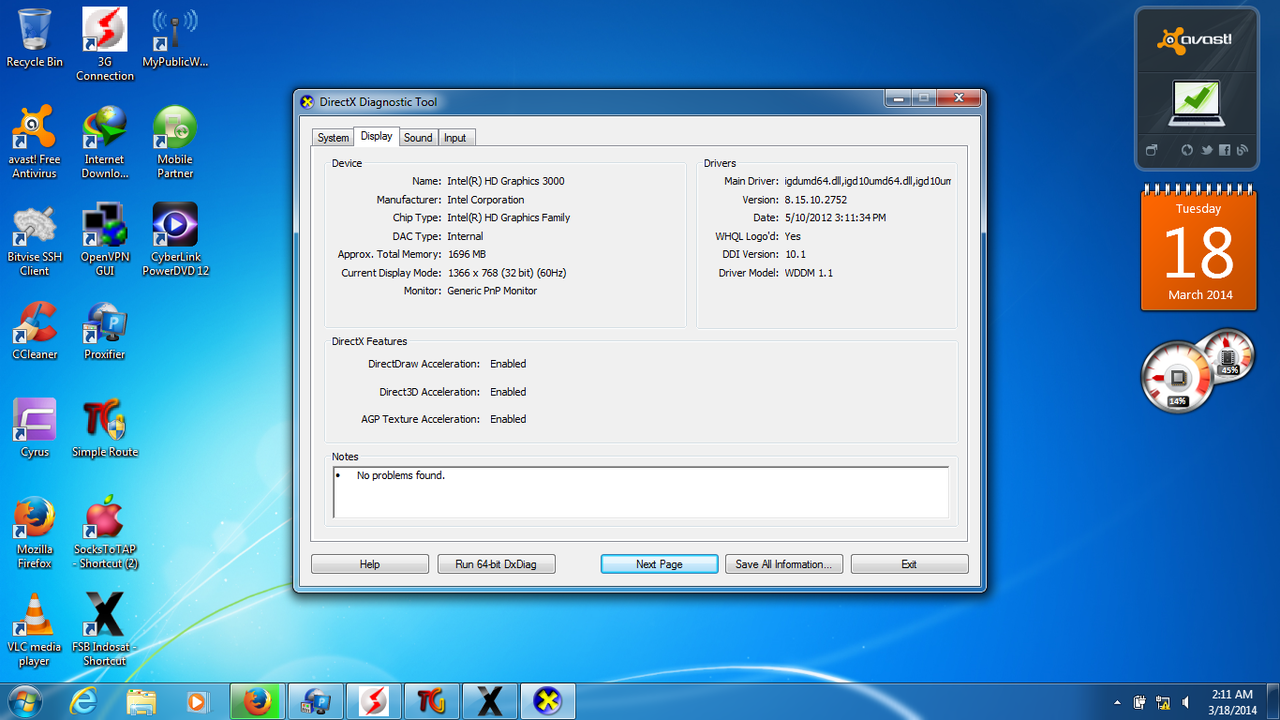Image resolution: width=1280 pixels, height=720 pixels.
Task: Click the avast gadget blog feed icon
Action: [x=1242, y=150]
